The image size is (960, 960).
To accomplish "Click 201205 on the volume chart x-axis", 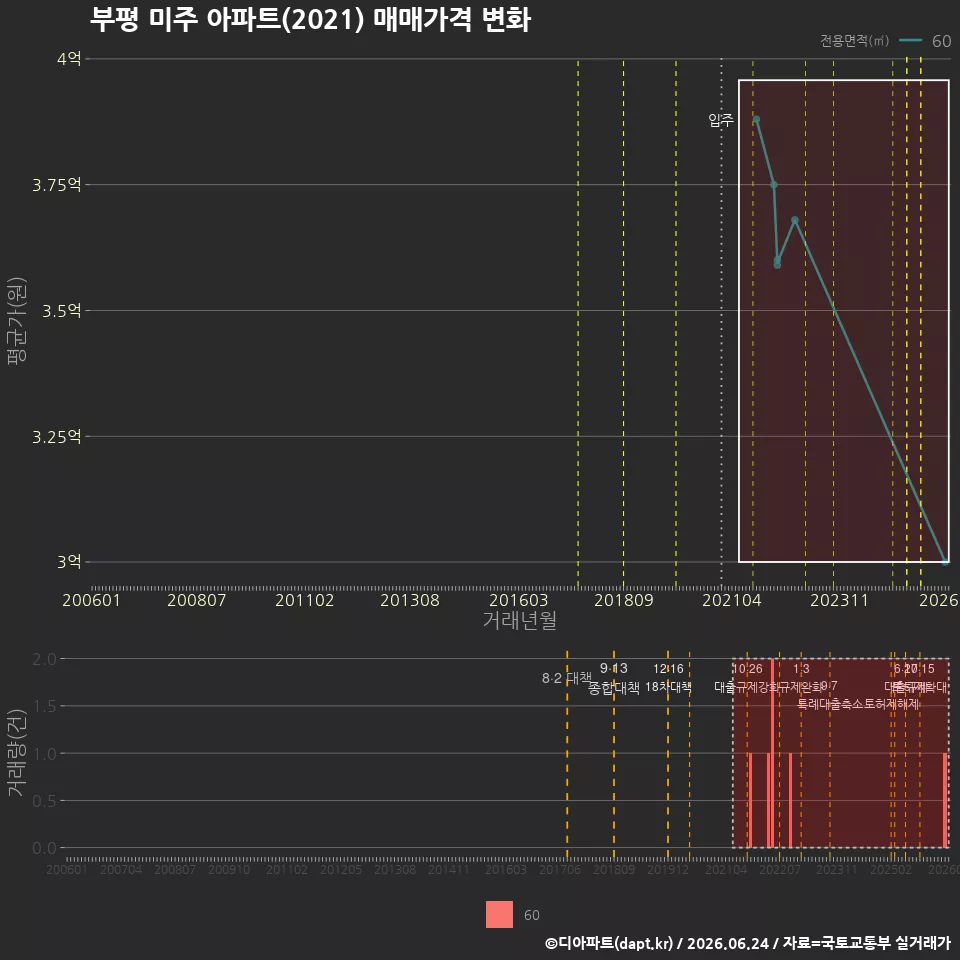I will point(340,869).
